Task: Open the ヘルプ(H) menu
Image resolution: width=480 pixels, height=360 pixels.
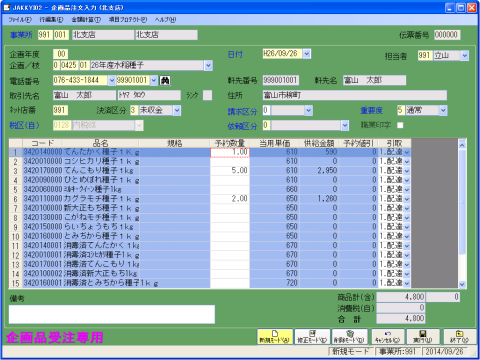Action: click(165, 20)
